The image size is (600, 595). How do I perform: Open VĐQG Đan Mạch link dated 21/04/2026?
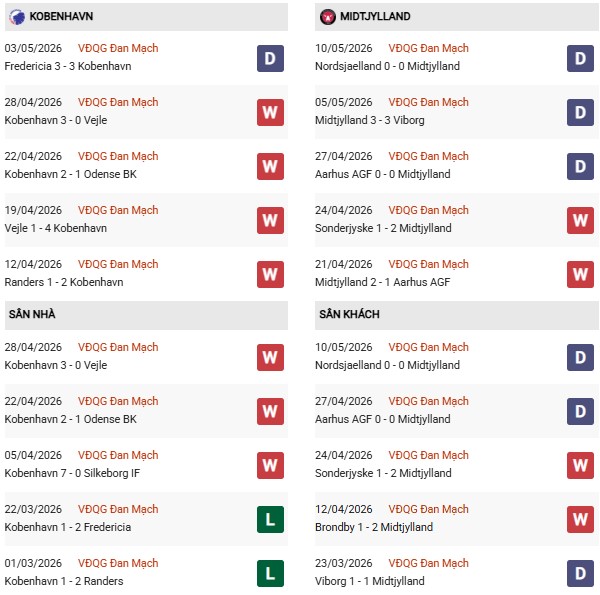click(428, 264)
